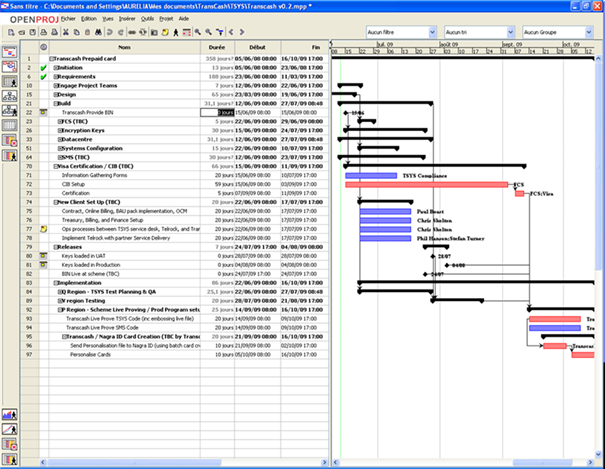
Task: Show the Charts sub-view at sidebar bottom
Action: click(10, 429)
